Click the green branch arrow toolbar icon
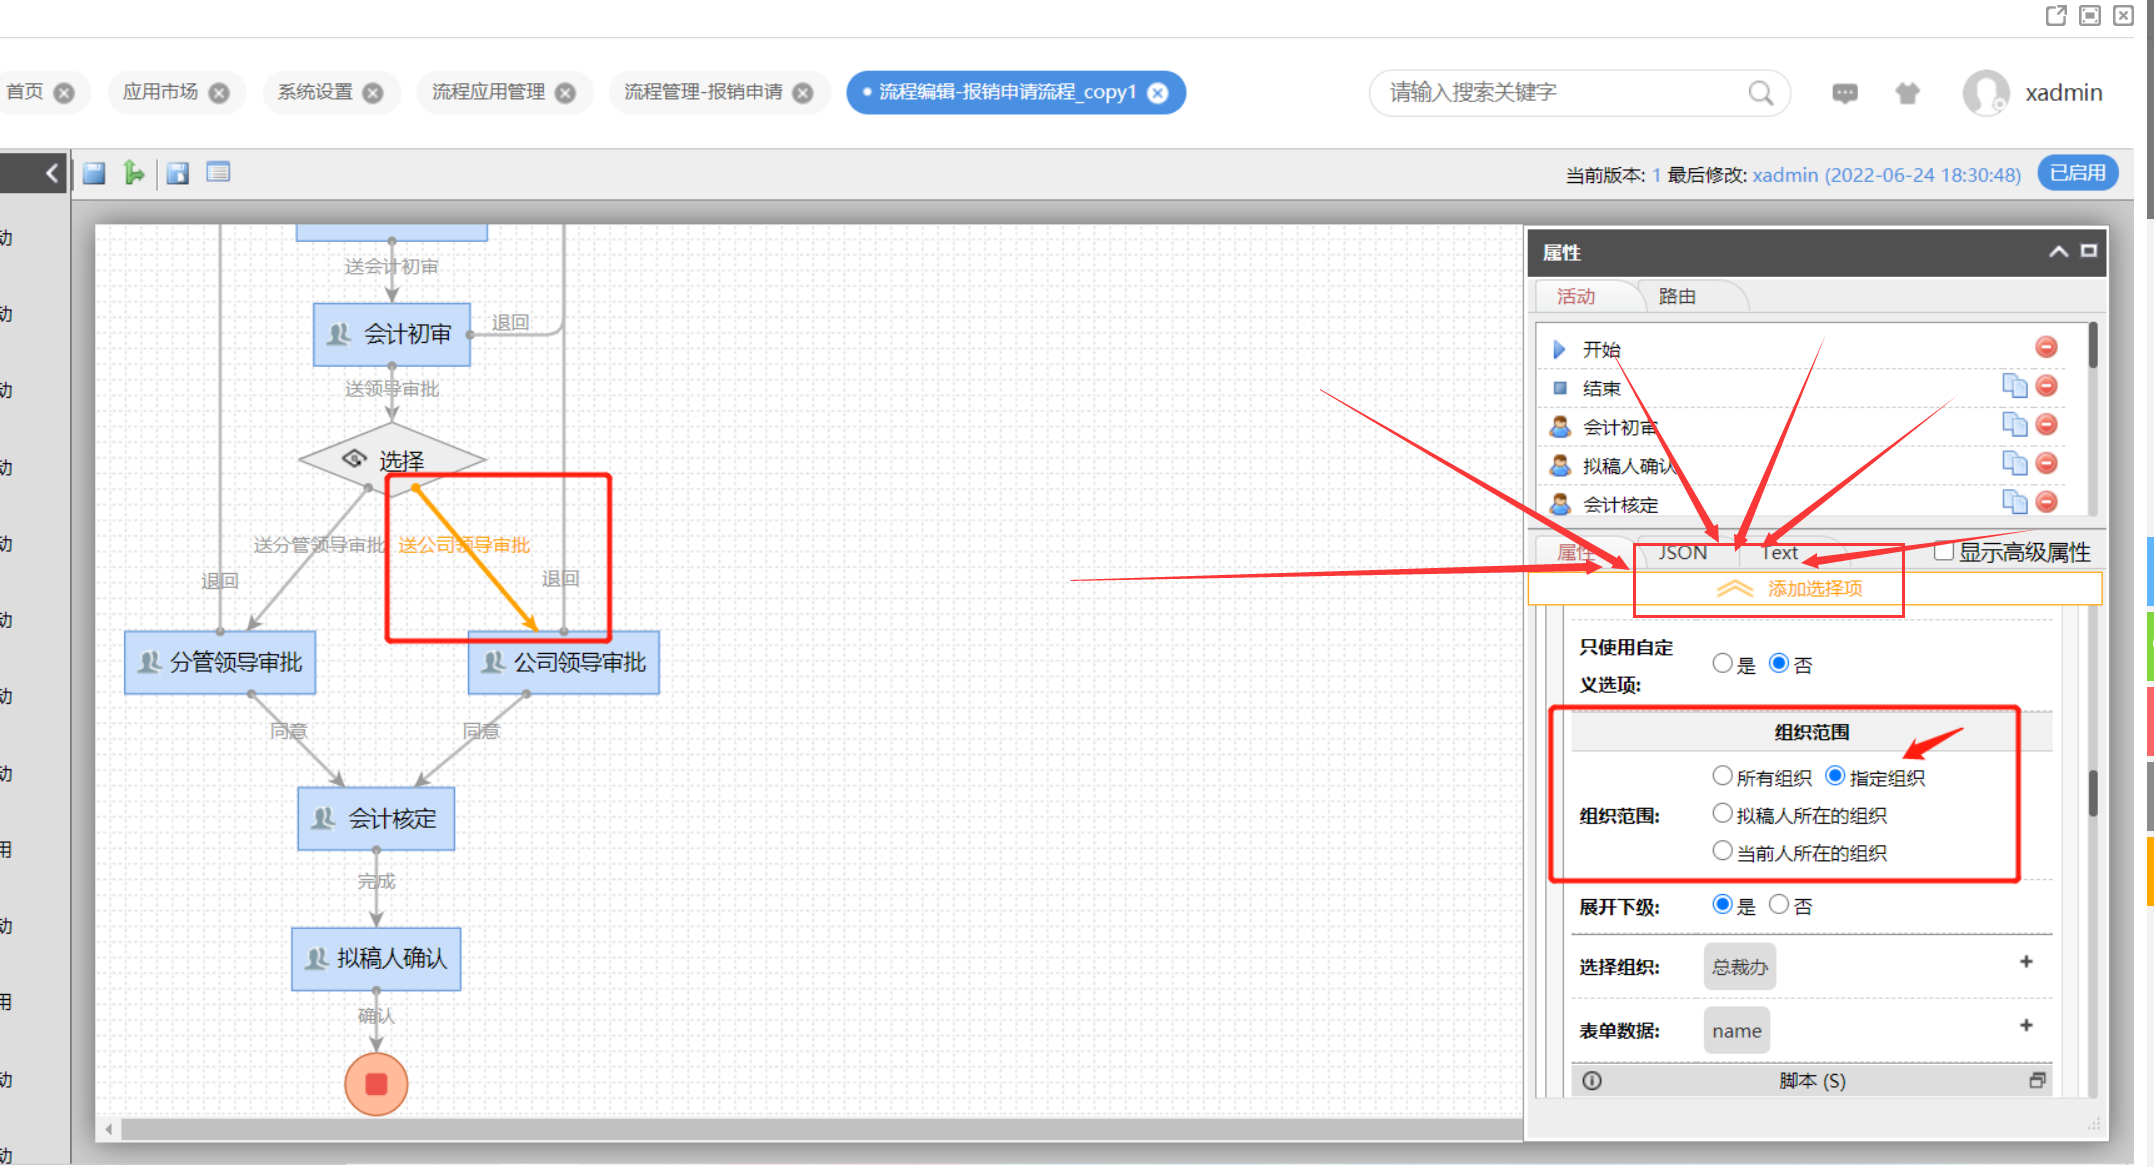 134,173
